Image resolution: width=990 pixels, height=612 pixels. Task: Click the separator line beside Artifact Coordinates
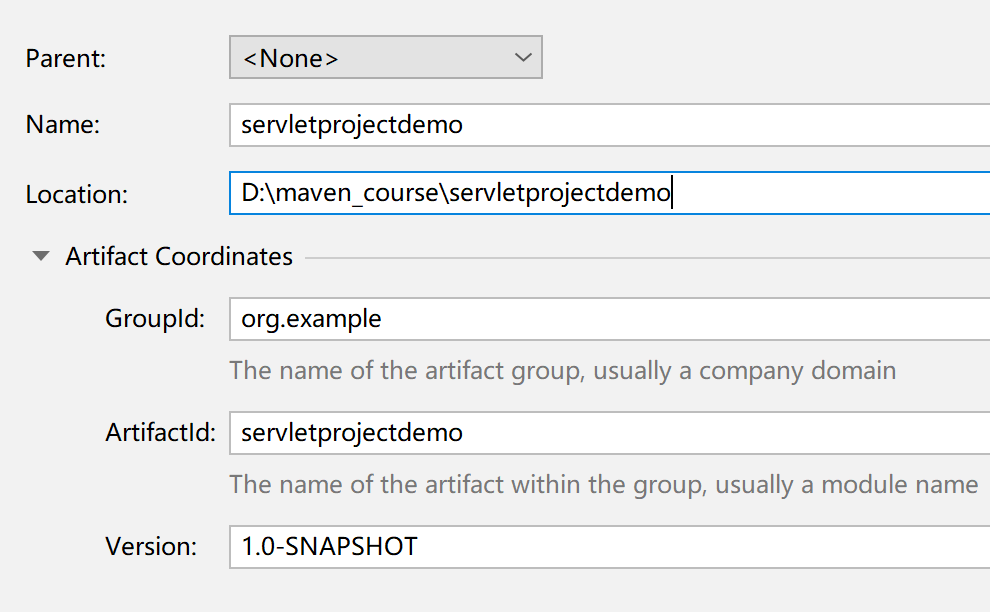[640, 258]
